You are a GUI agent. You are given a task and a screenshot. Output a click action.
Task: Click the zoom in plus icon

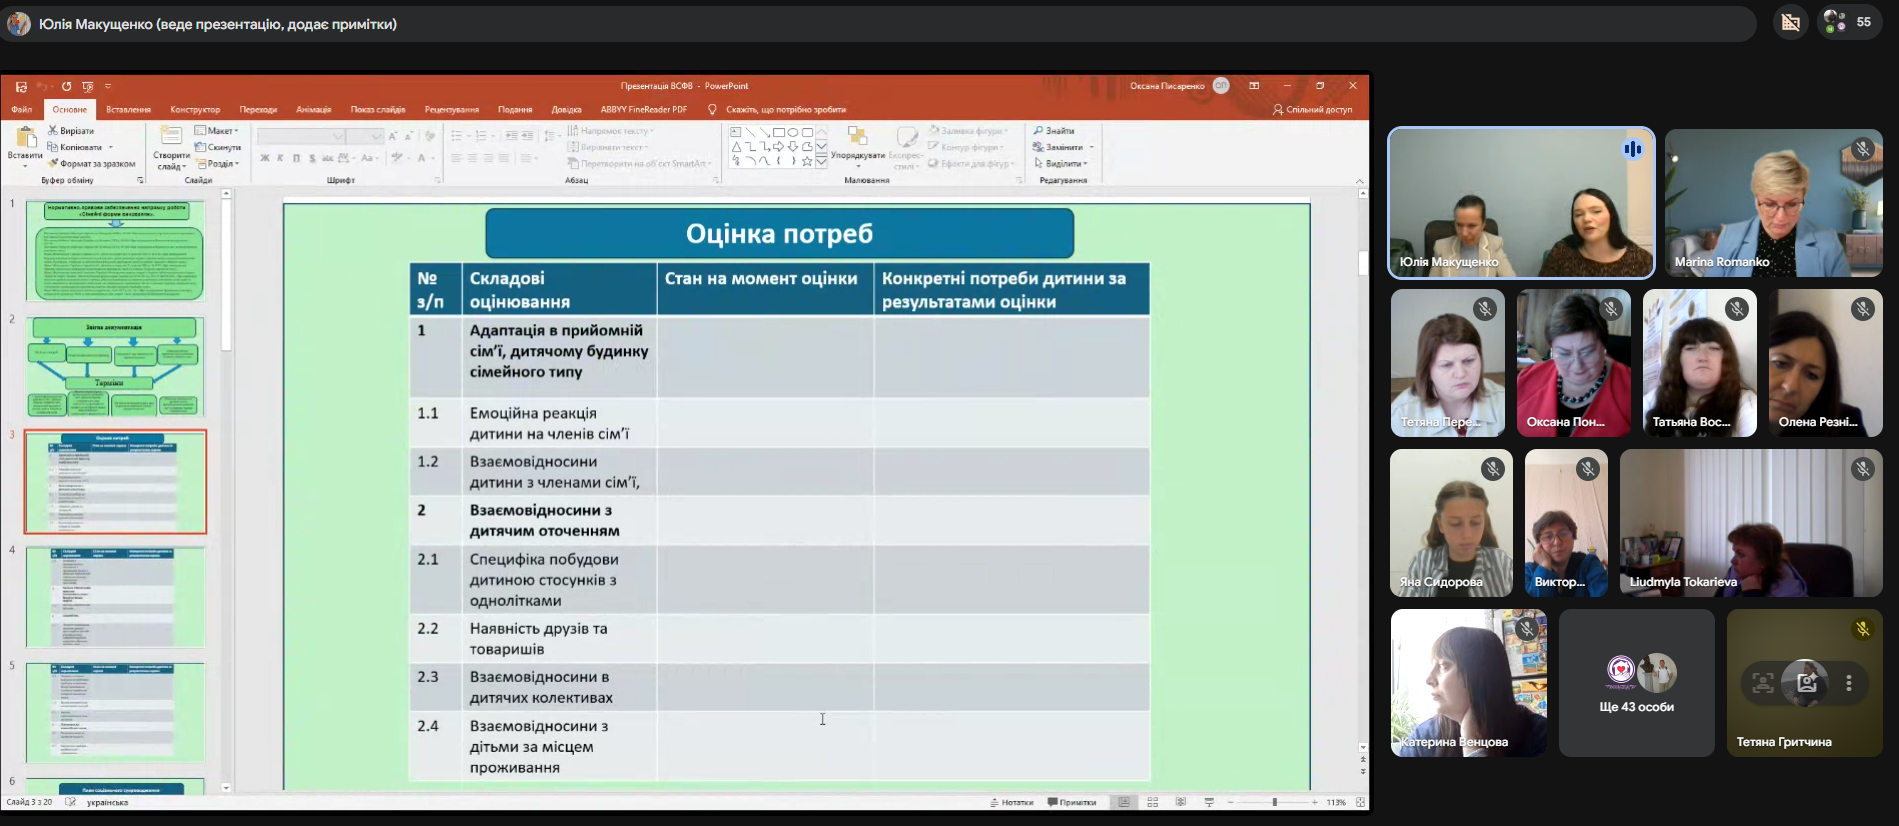pos(1315,803)
